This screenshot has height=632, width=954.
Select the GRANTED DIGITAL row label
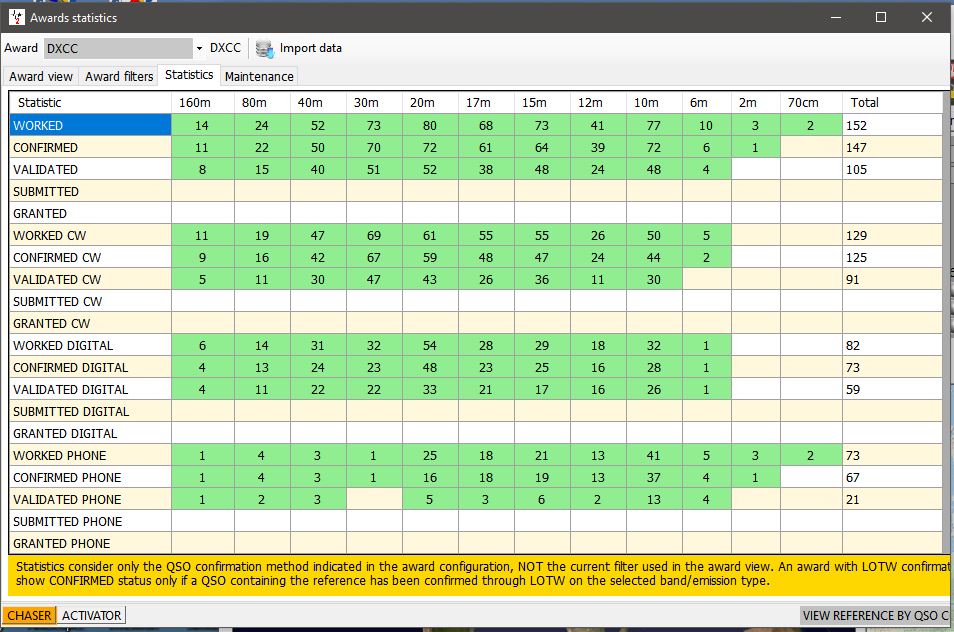[91, 434]
